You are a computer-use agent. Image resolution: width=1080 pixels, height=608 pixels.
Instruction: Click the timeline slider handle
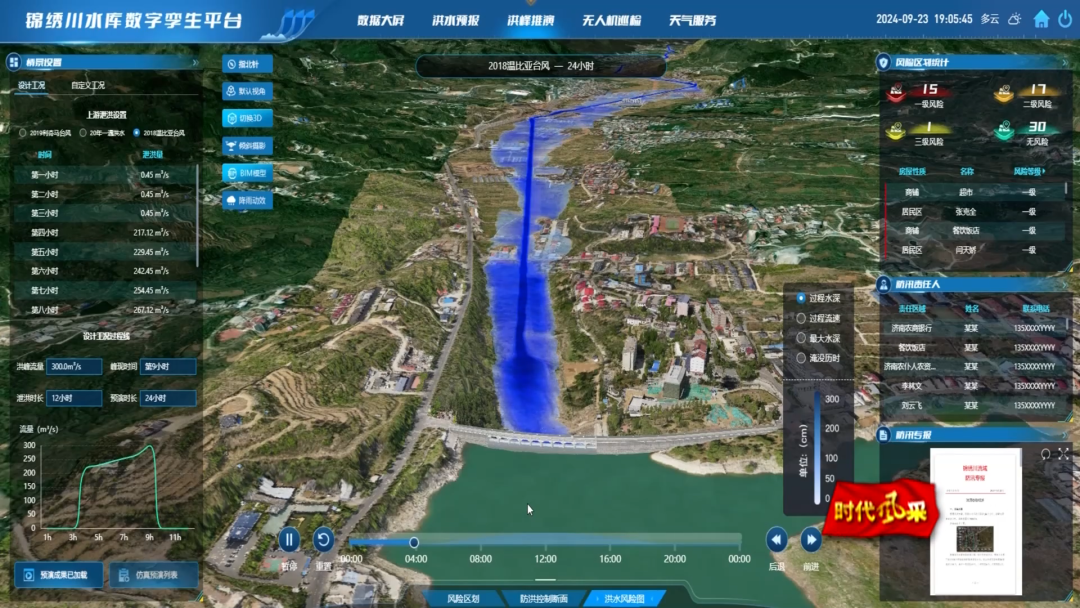(x=414, y=542)
